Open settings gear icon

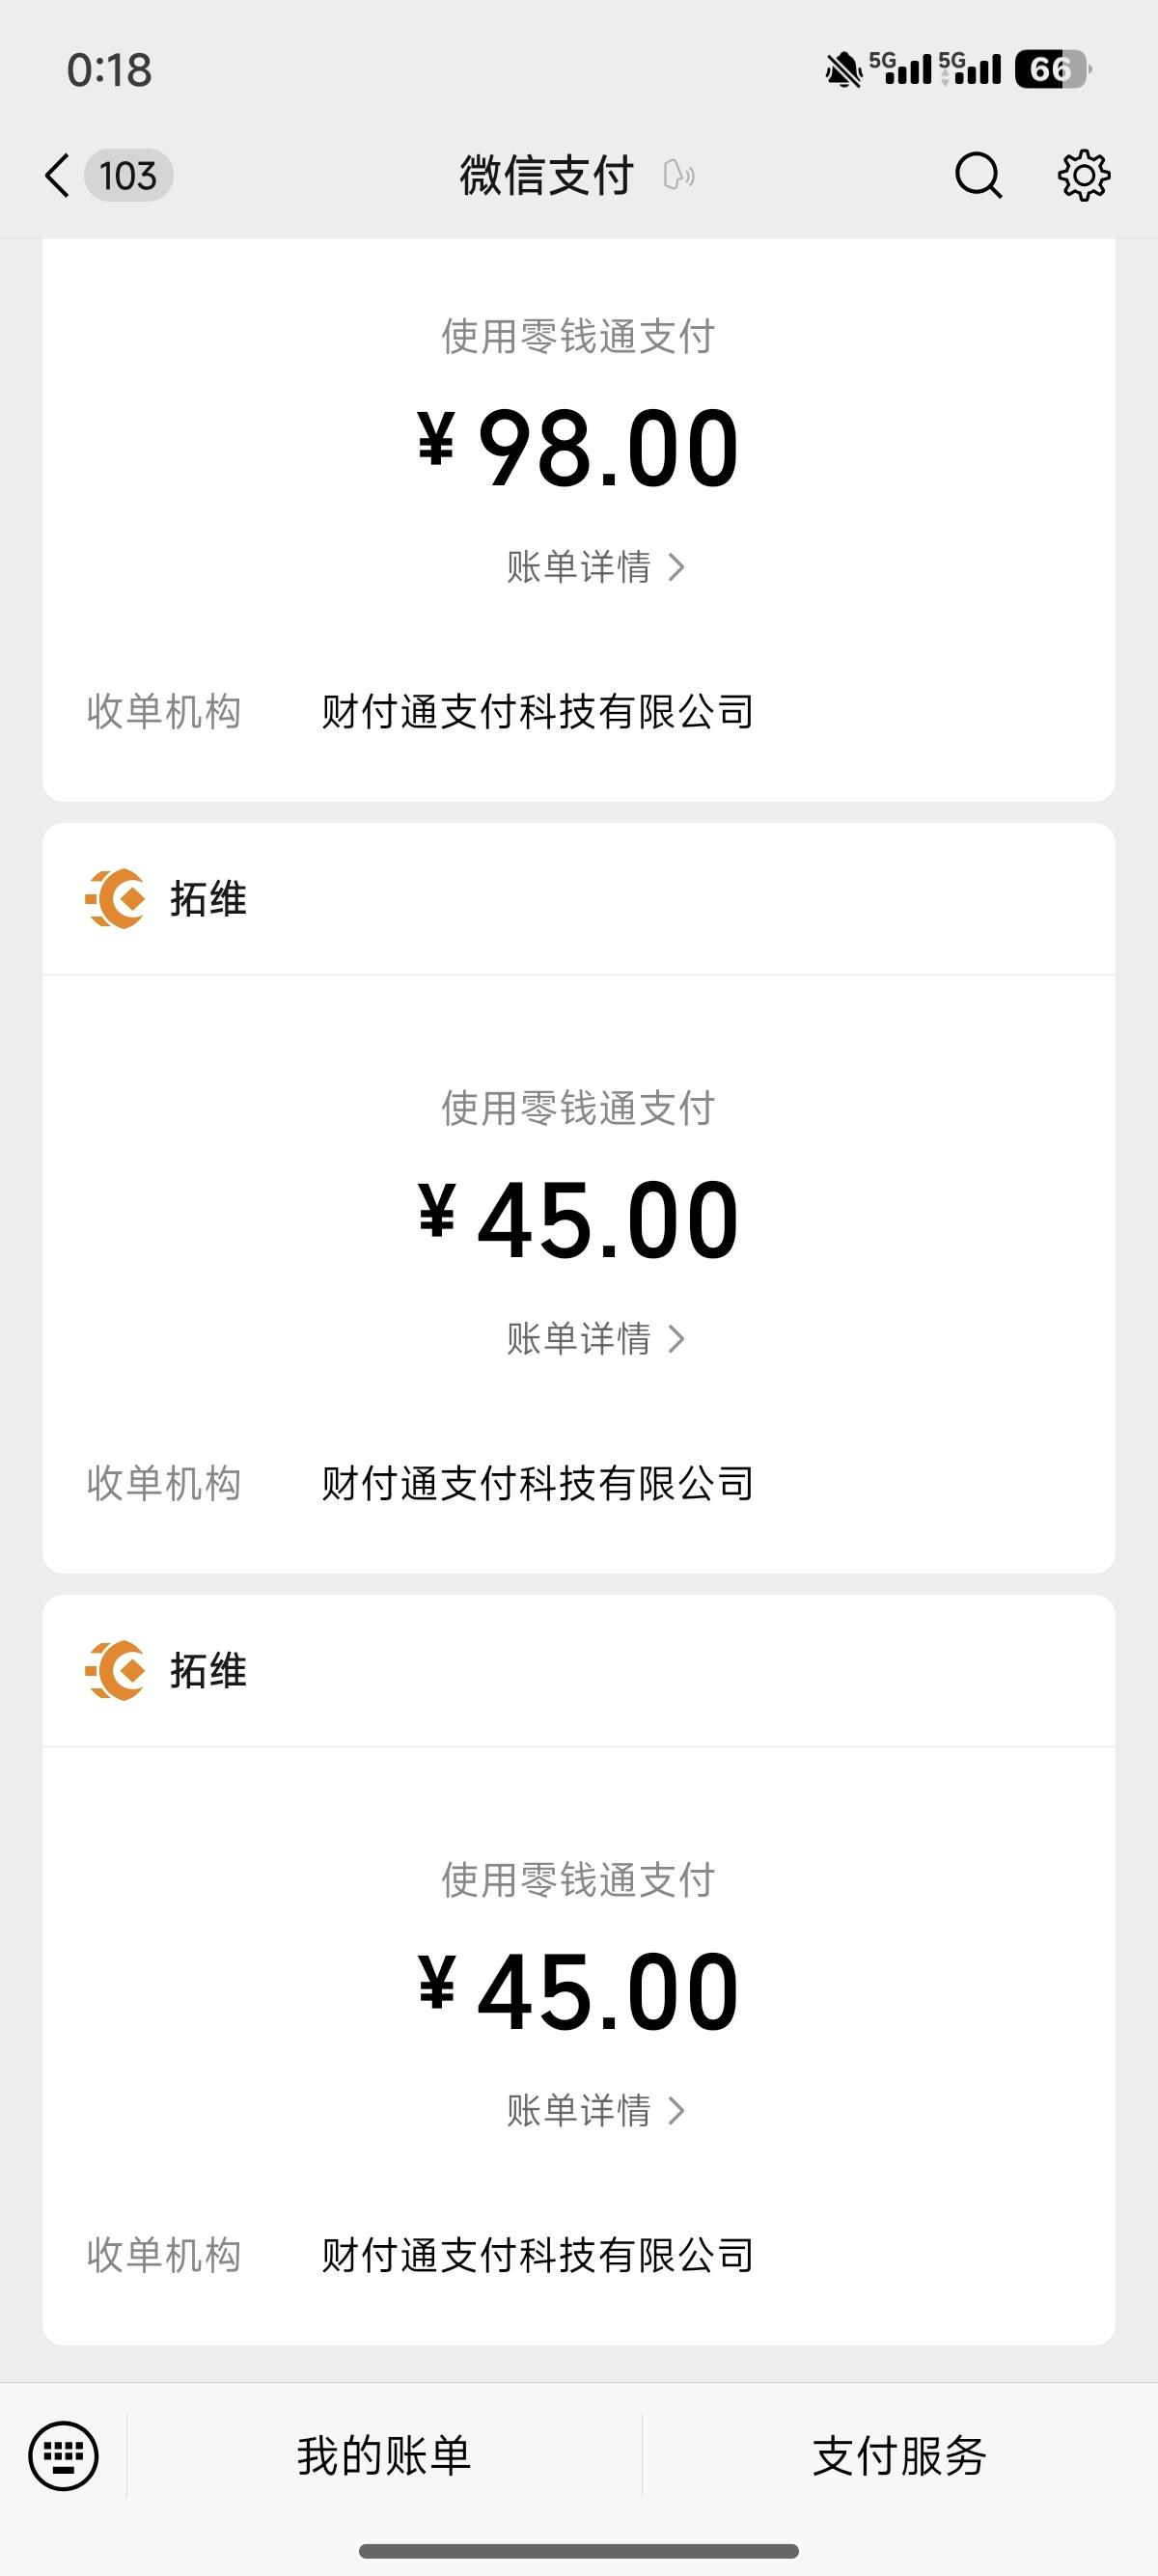(x=1083, y=176)
